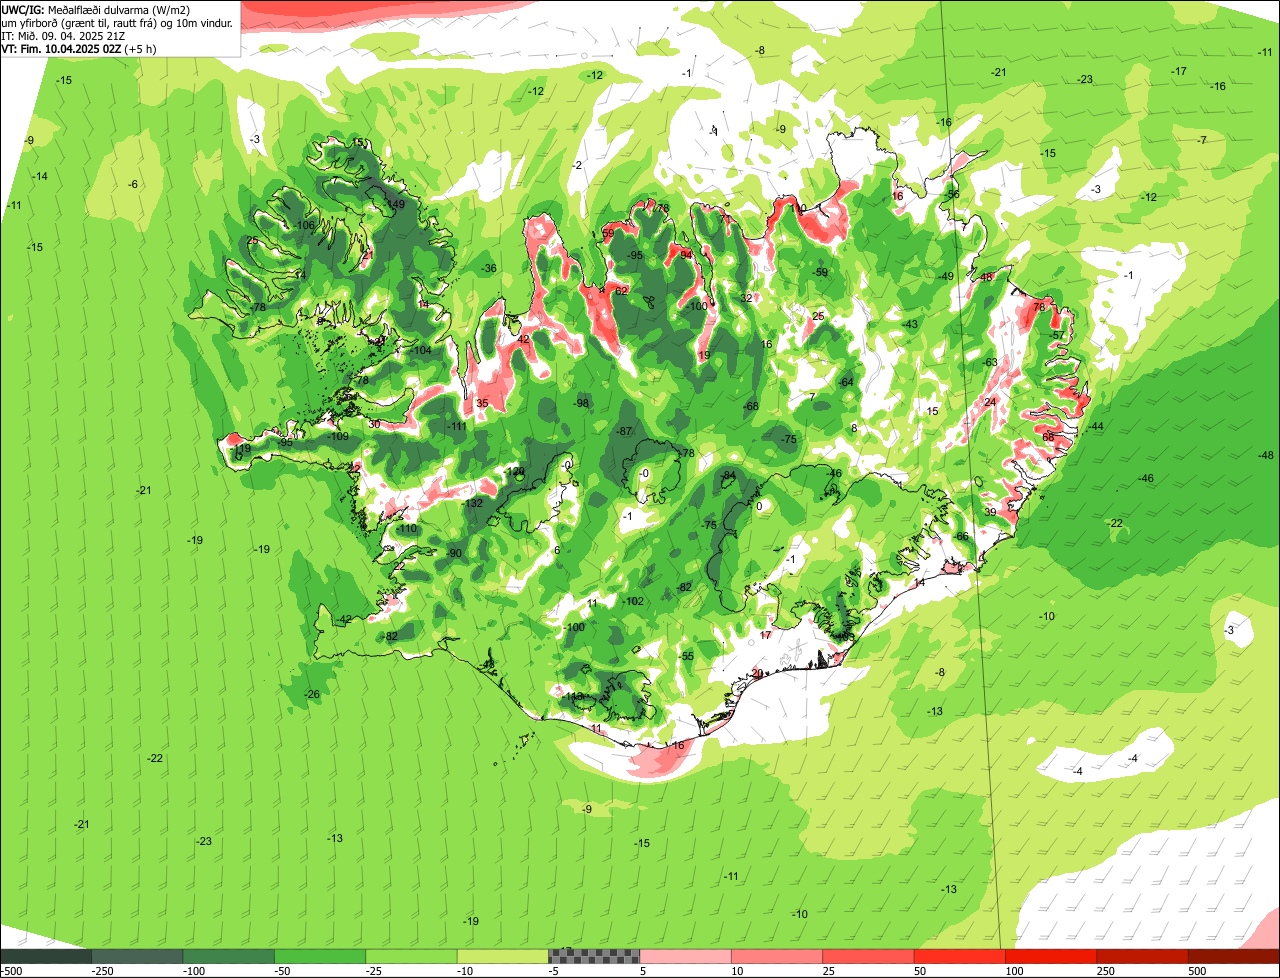The height and width of the screenshot is (978, 1280).
Task: Click the legend label '500'
Action: pos(1197,971)
